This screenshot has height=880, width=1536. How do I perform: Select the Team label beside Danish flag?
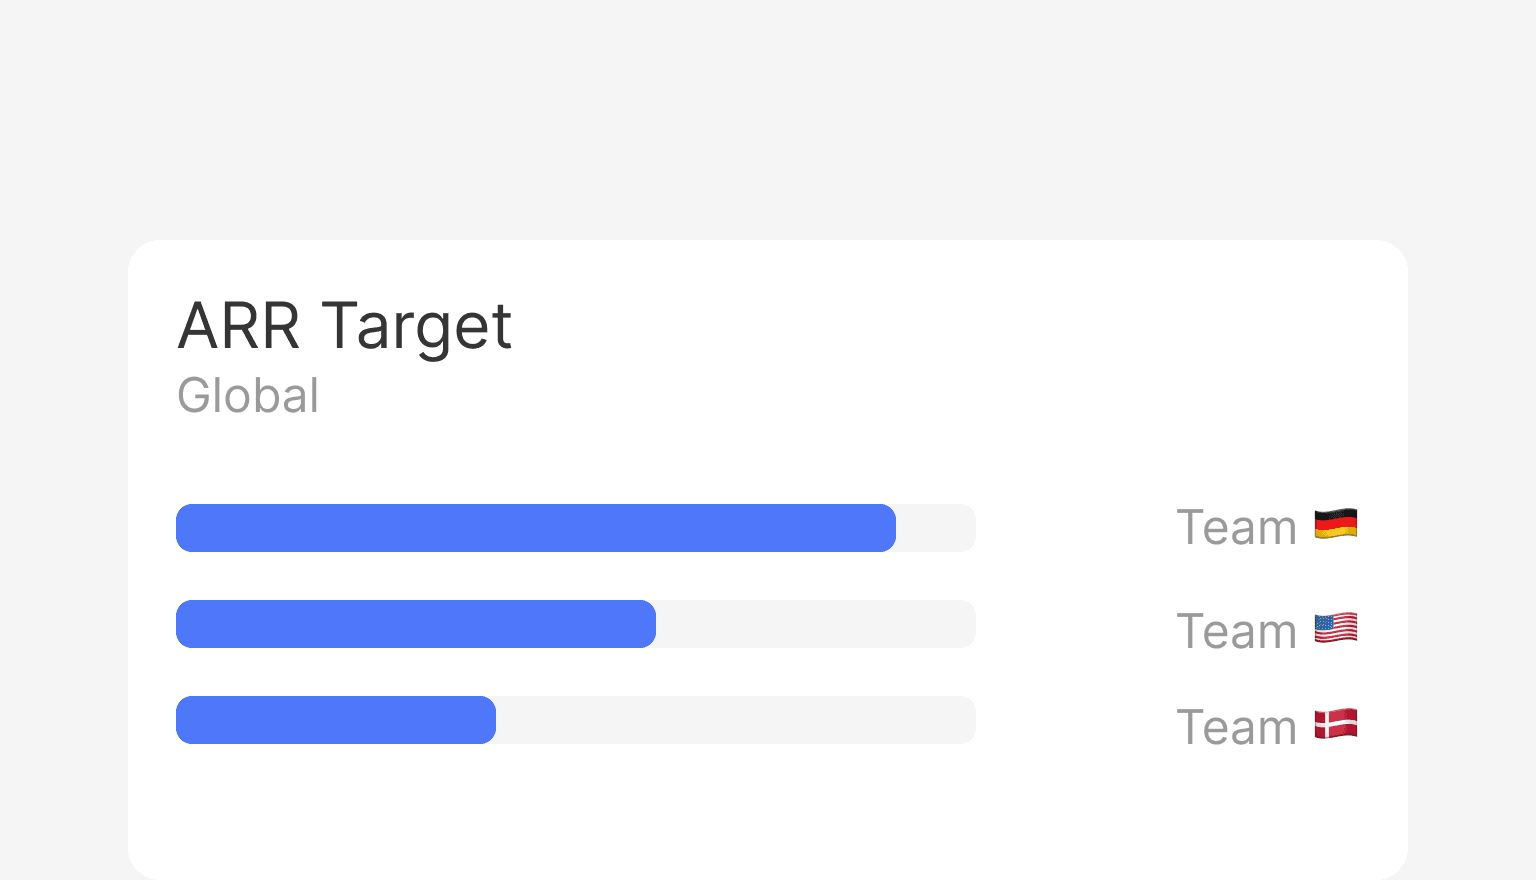(1236, 727)
